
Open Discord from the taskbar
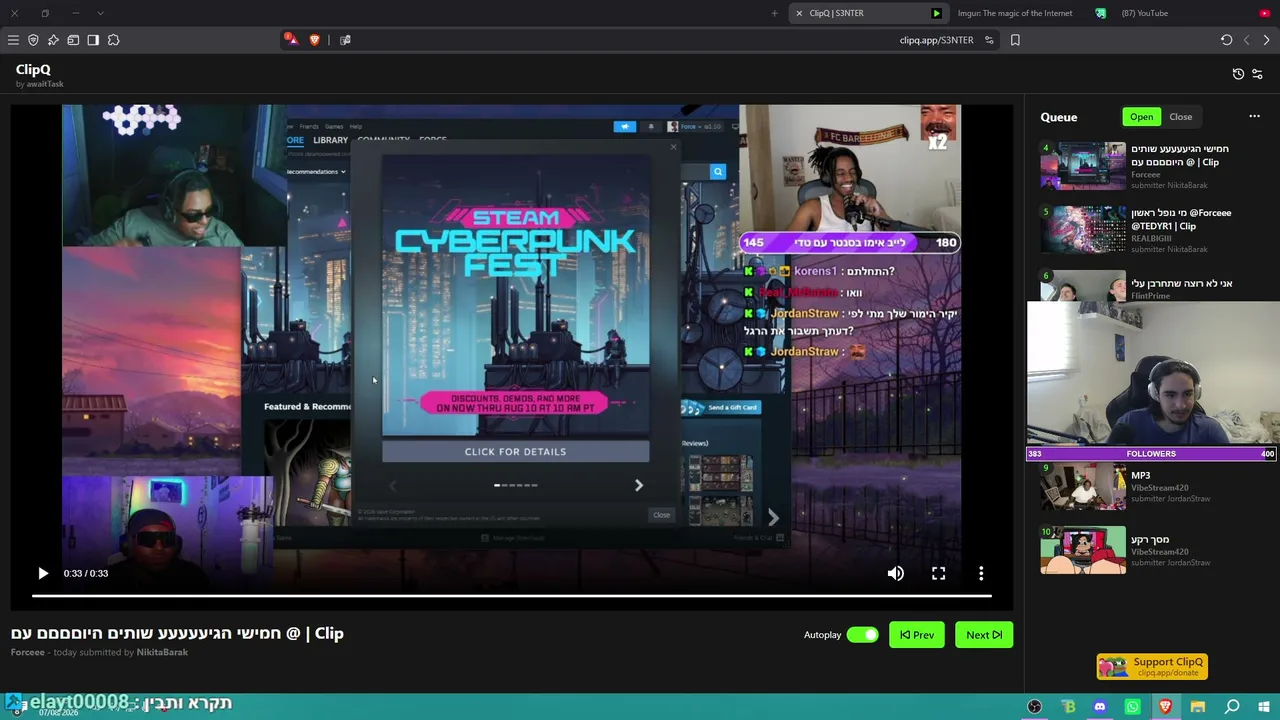click(1100, 707)
